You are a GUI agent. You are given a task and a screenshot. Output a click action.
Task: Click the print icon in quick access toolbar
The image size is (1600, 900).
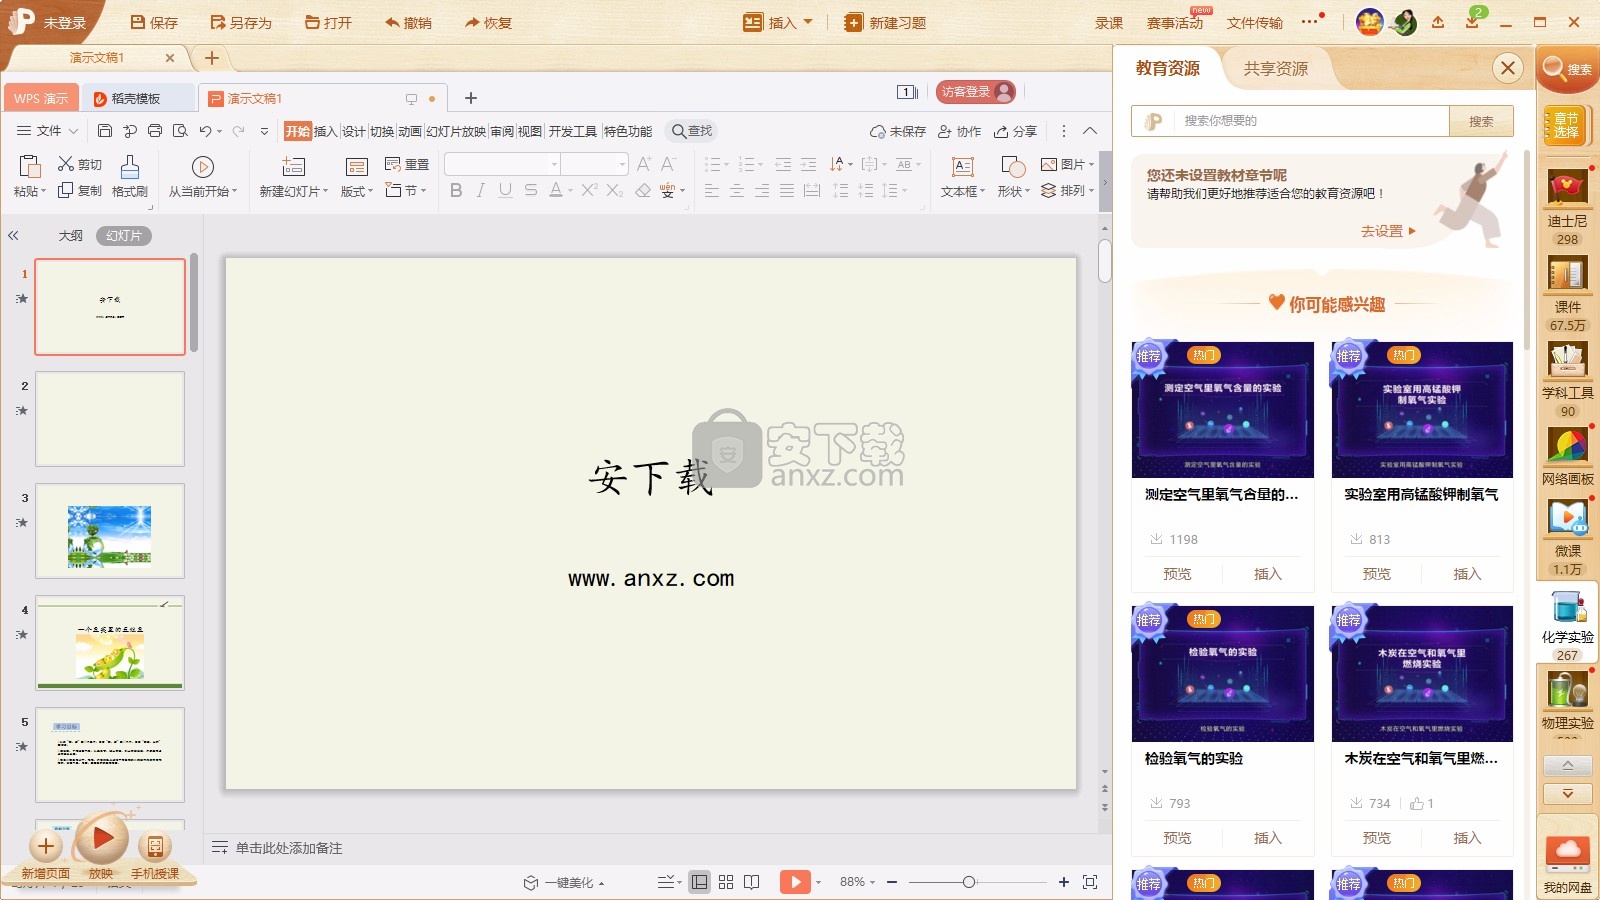point(155,131)
